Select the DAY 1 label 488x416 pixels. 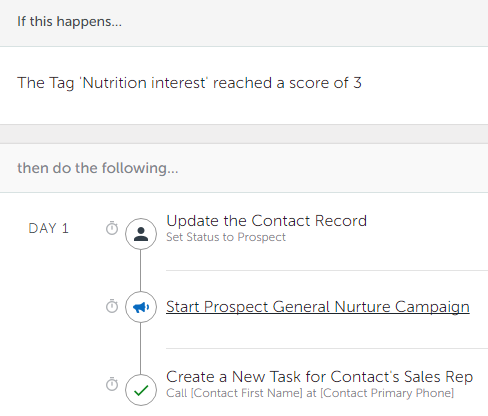[48, 228]
